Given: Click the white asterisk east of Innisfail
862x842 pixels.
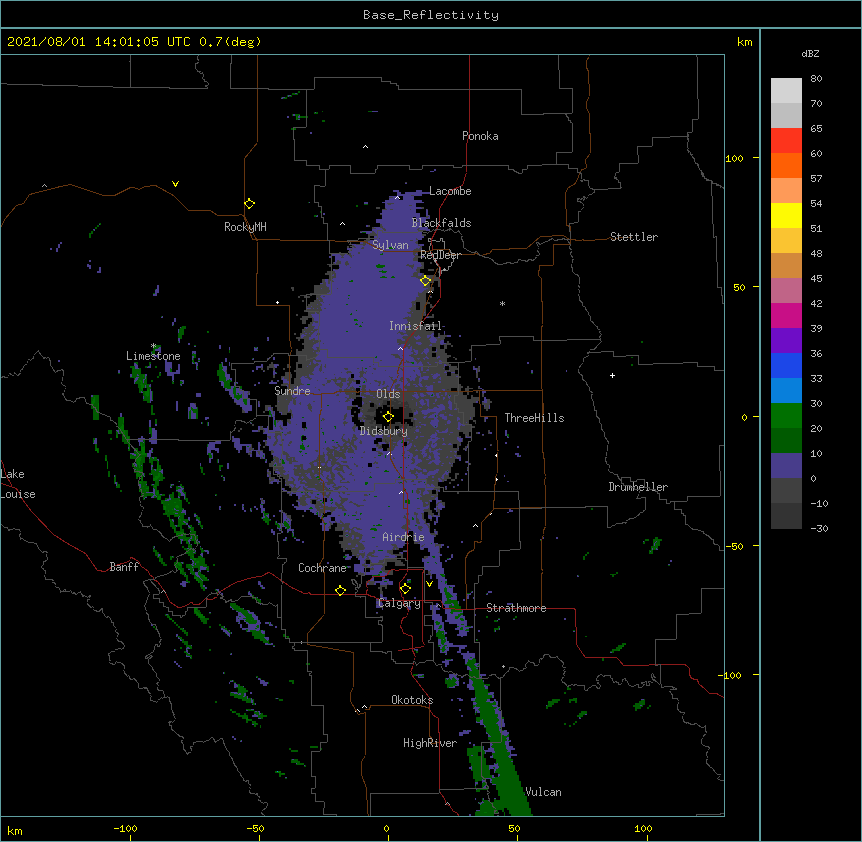Looking at the screenshot, I should tap(502, 304).
